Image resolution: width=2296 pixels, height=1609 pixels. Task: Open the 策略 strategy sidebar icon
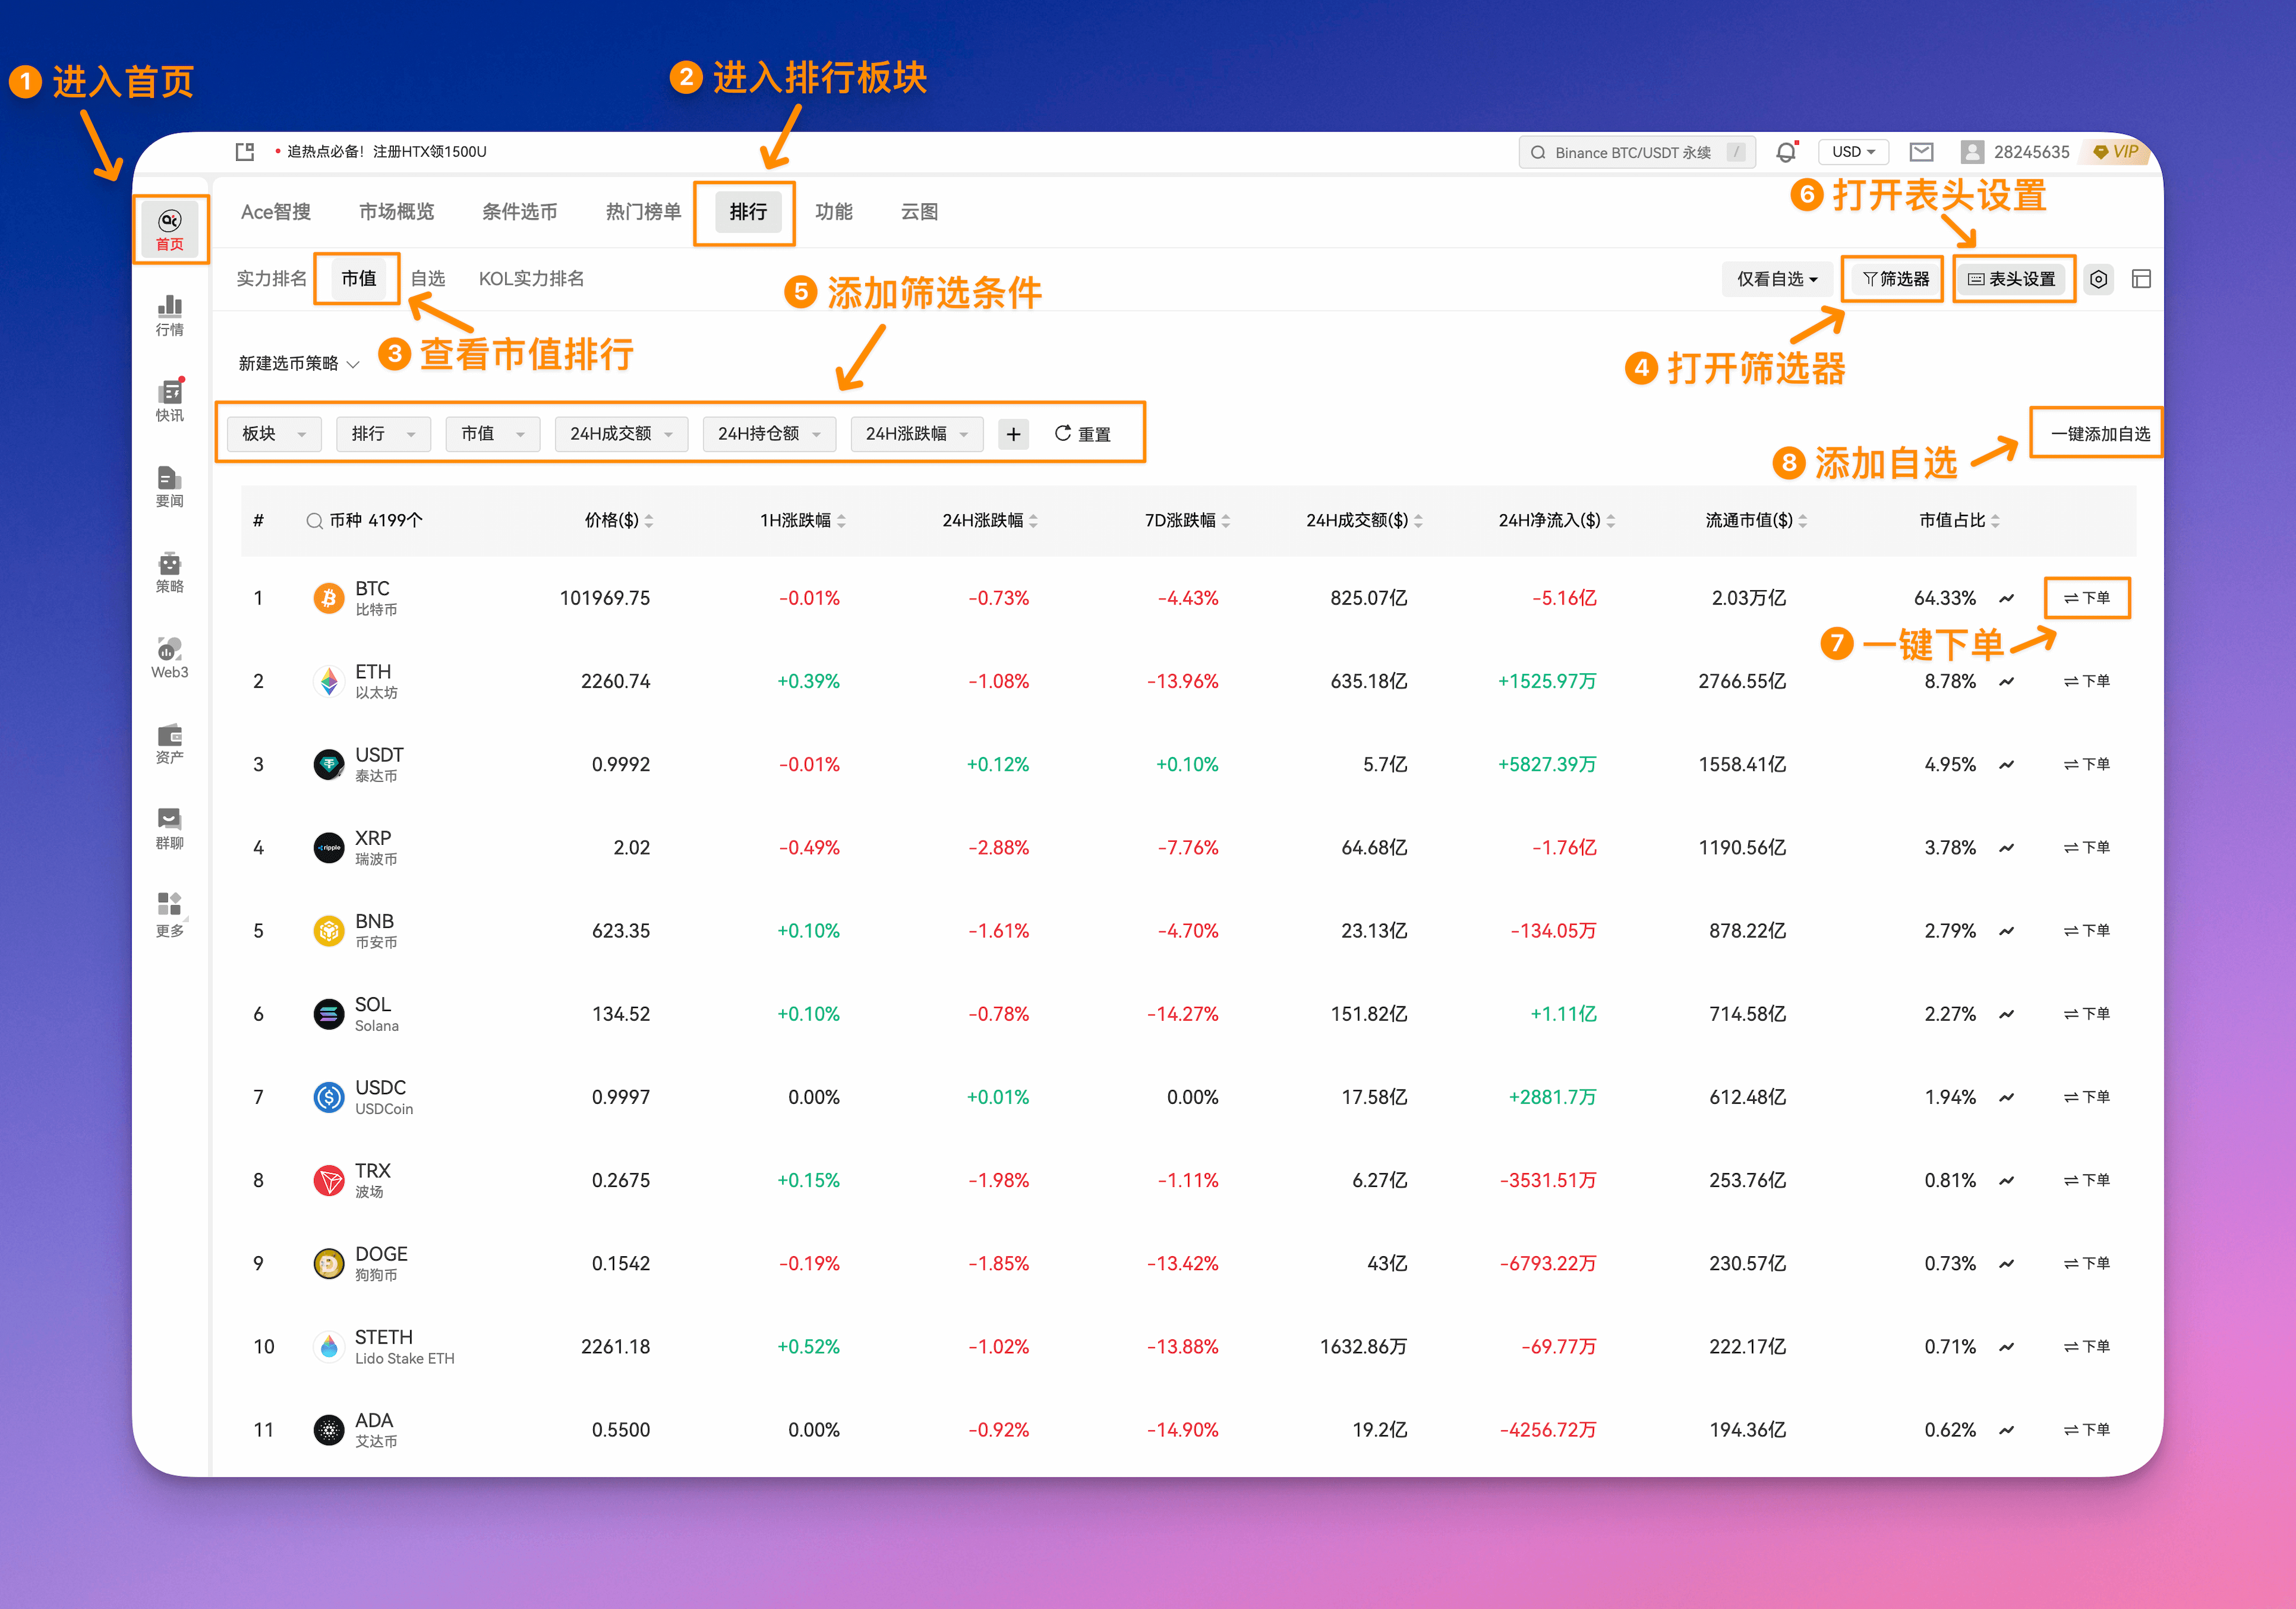(170, 572)
